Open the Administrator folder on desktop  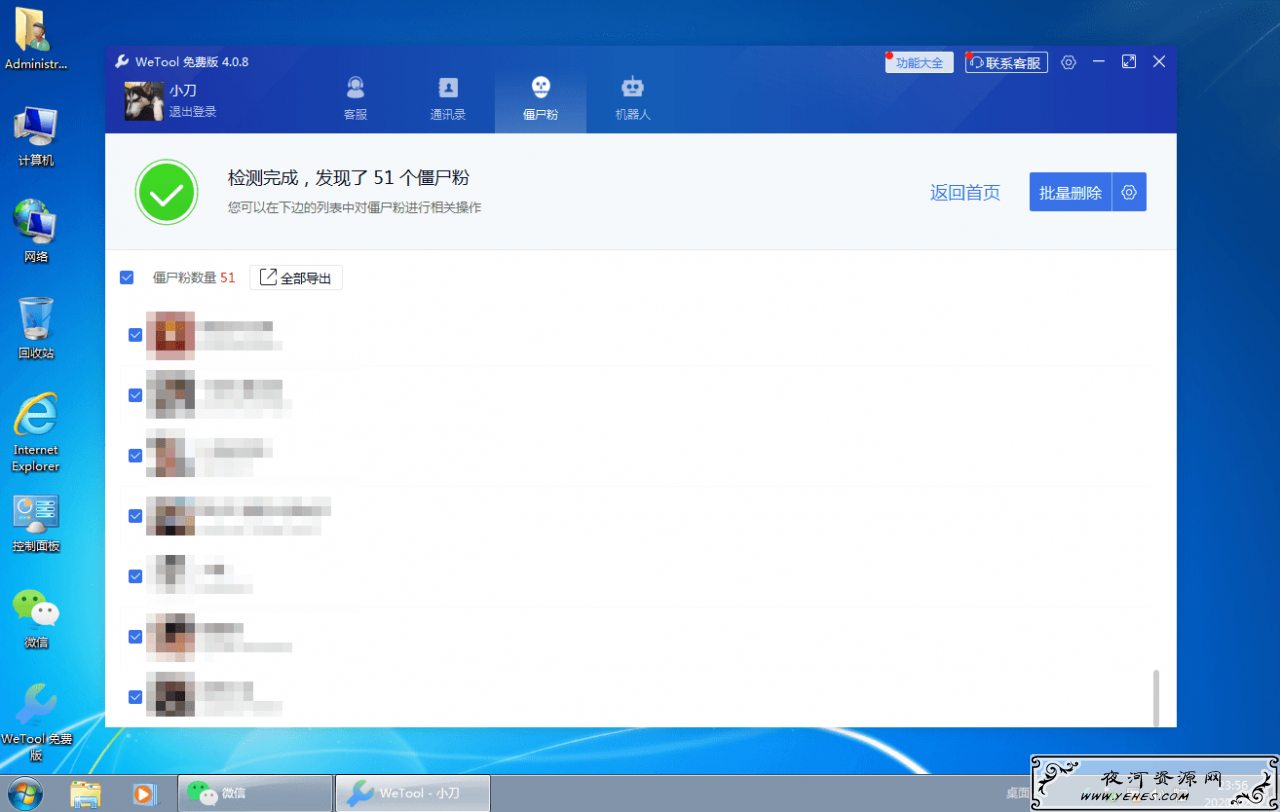(36, 40)
